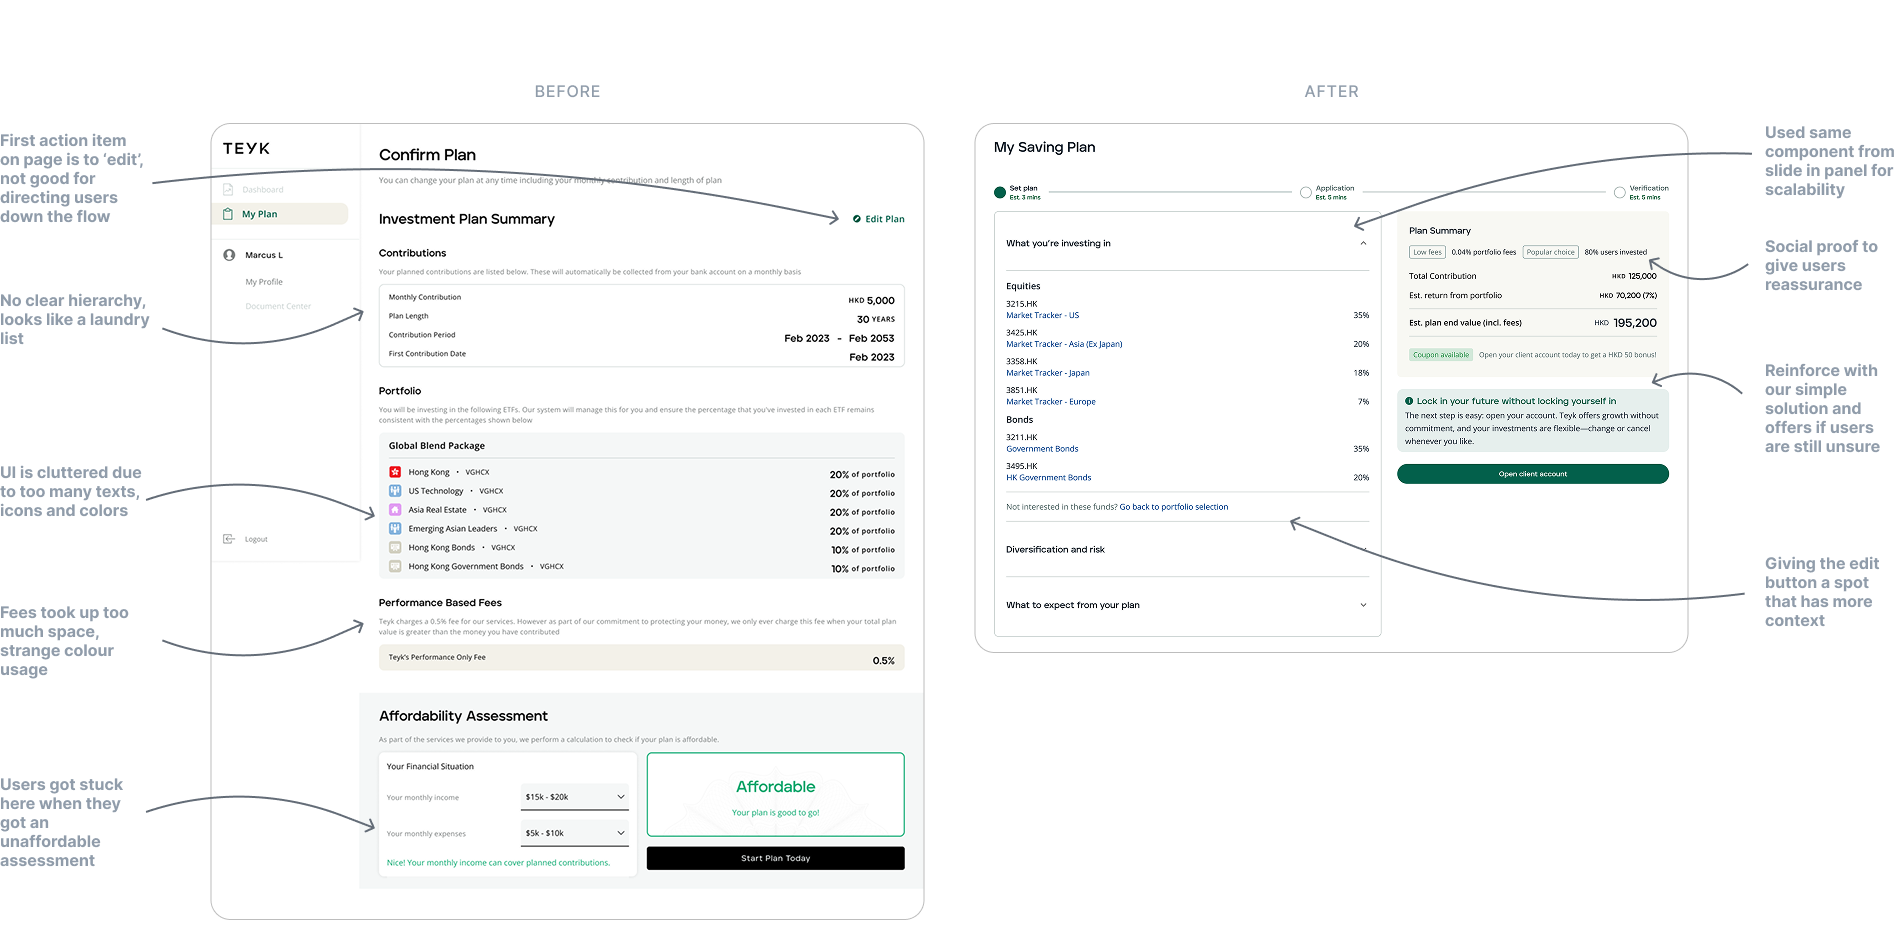Expand What to expect from your plan
The image size is (1900, 950).
[1363, 605]
